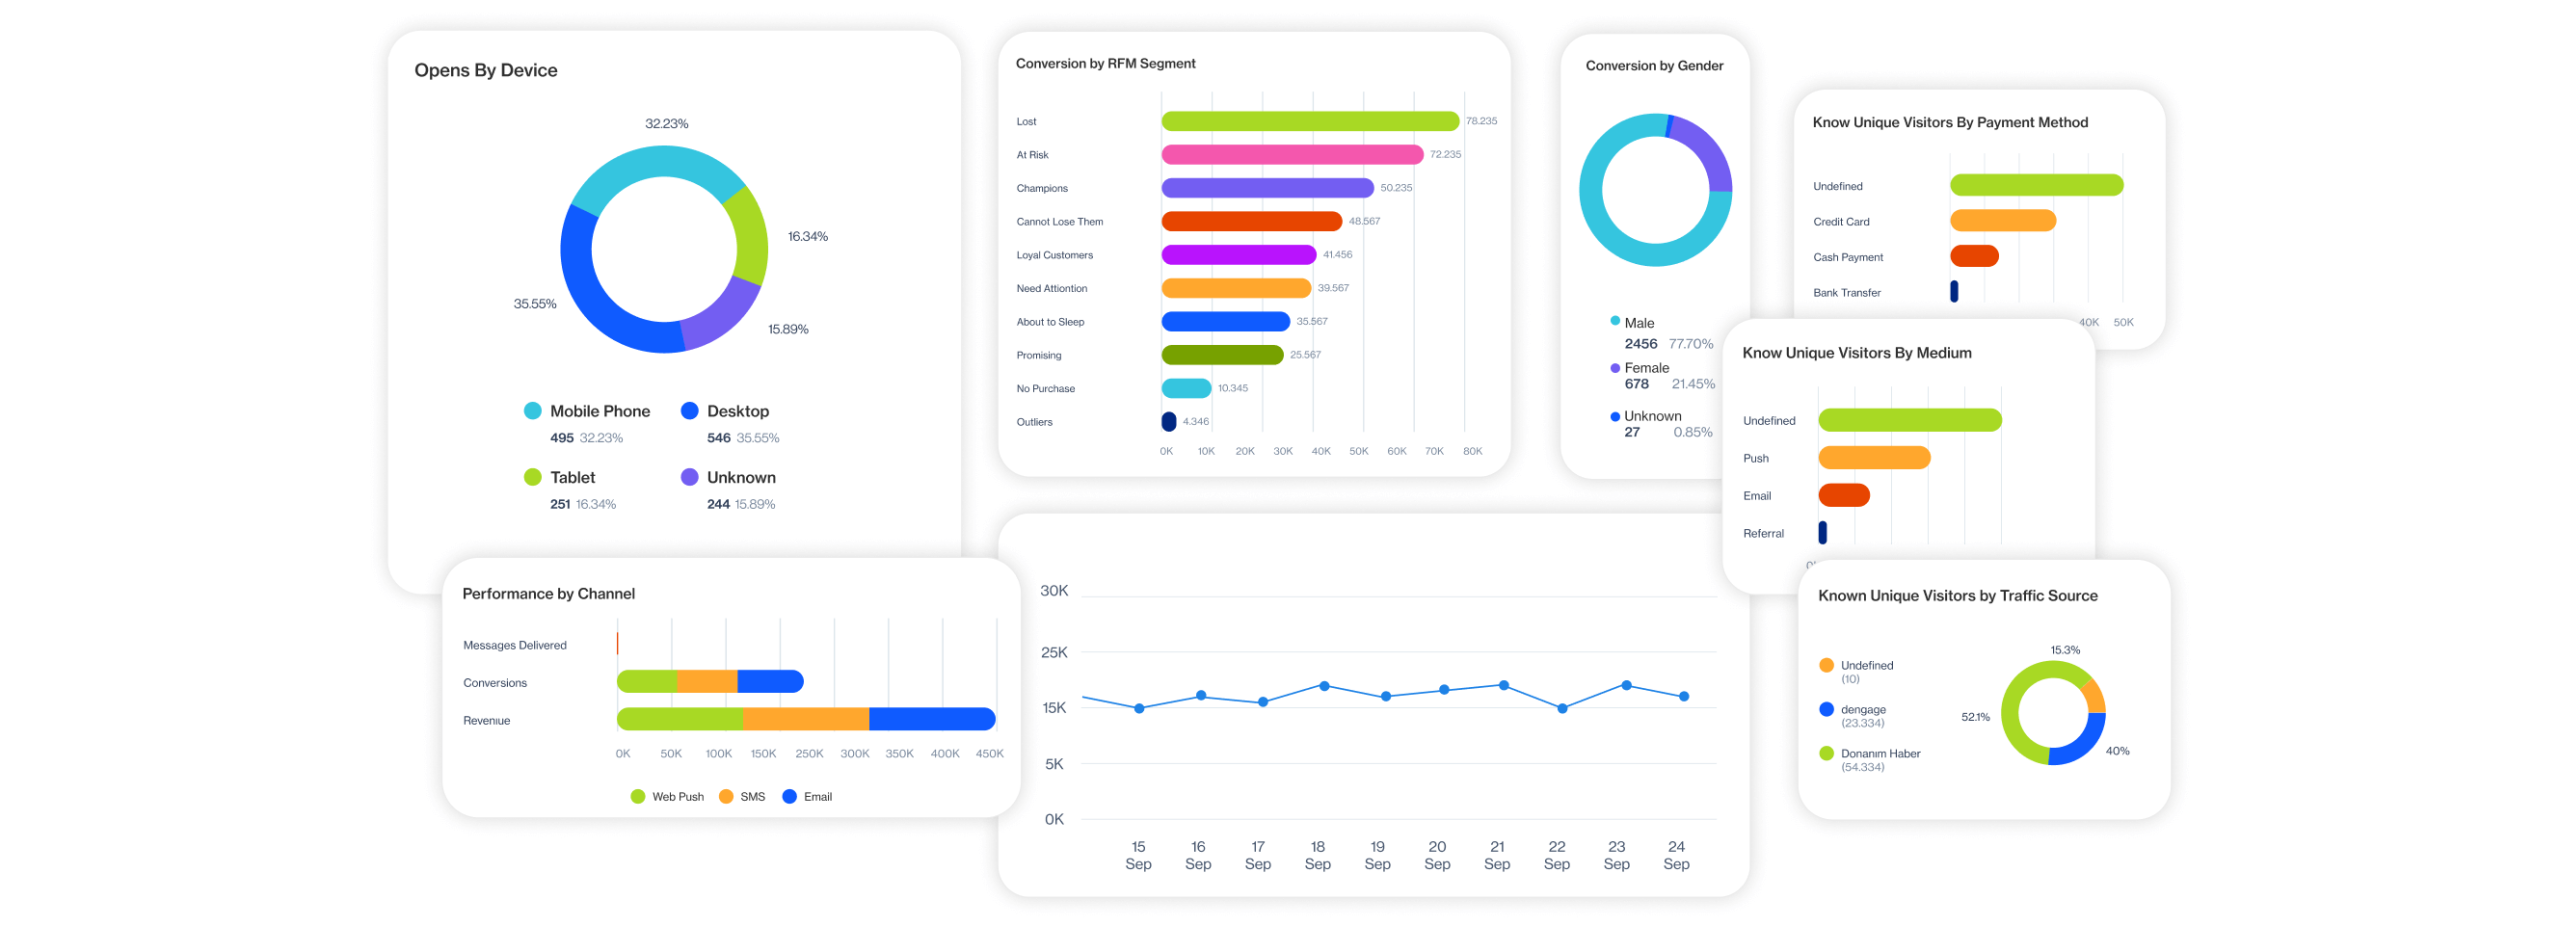Click the Lost segment bar

[1309, 121]
